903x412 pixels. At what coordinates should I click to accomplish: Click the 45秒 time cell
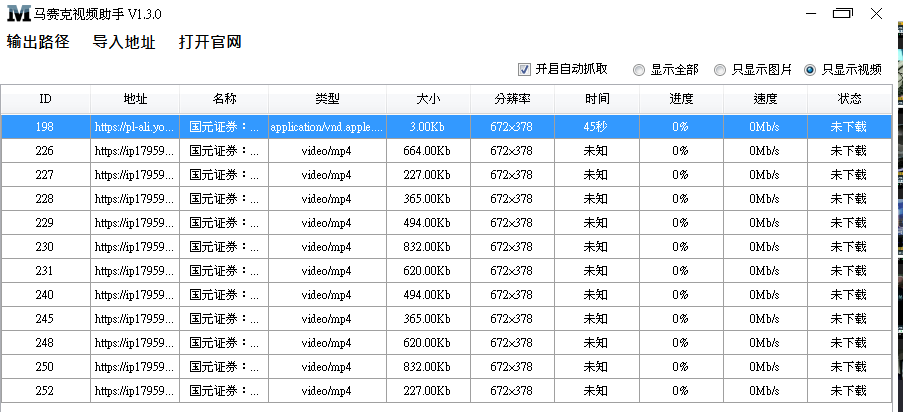point(597,127)
